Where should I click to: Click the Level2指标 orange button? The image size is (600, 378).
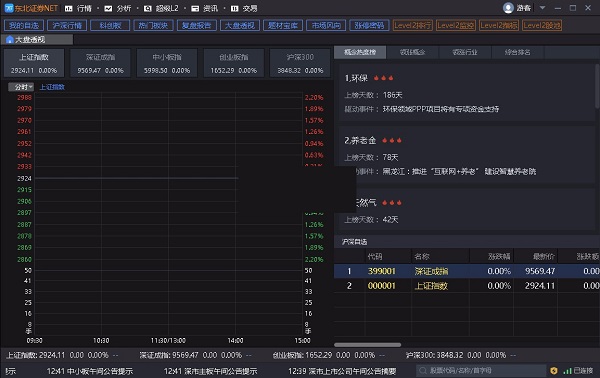(x=499, y=25)
